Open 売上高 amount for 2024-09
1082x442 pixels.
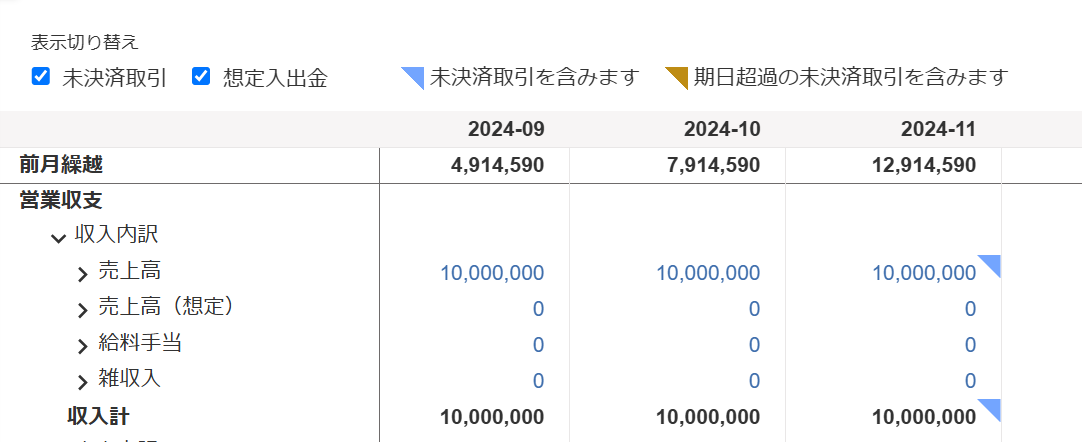click(x=492, y=273)
